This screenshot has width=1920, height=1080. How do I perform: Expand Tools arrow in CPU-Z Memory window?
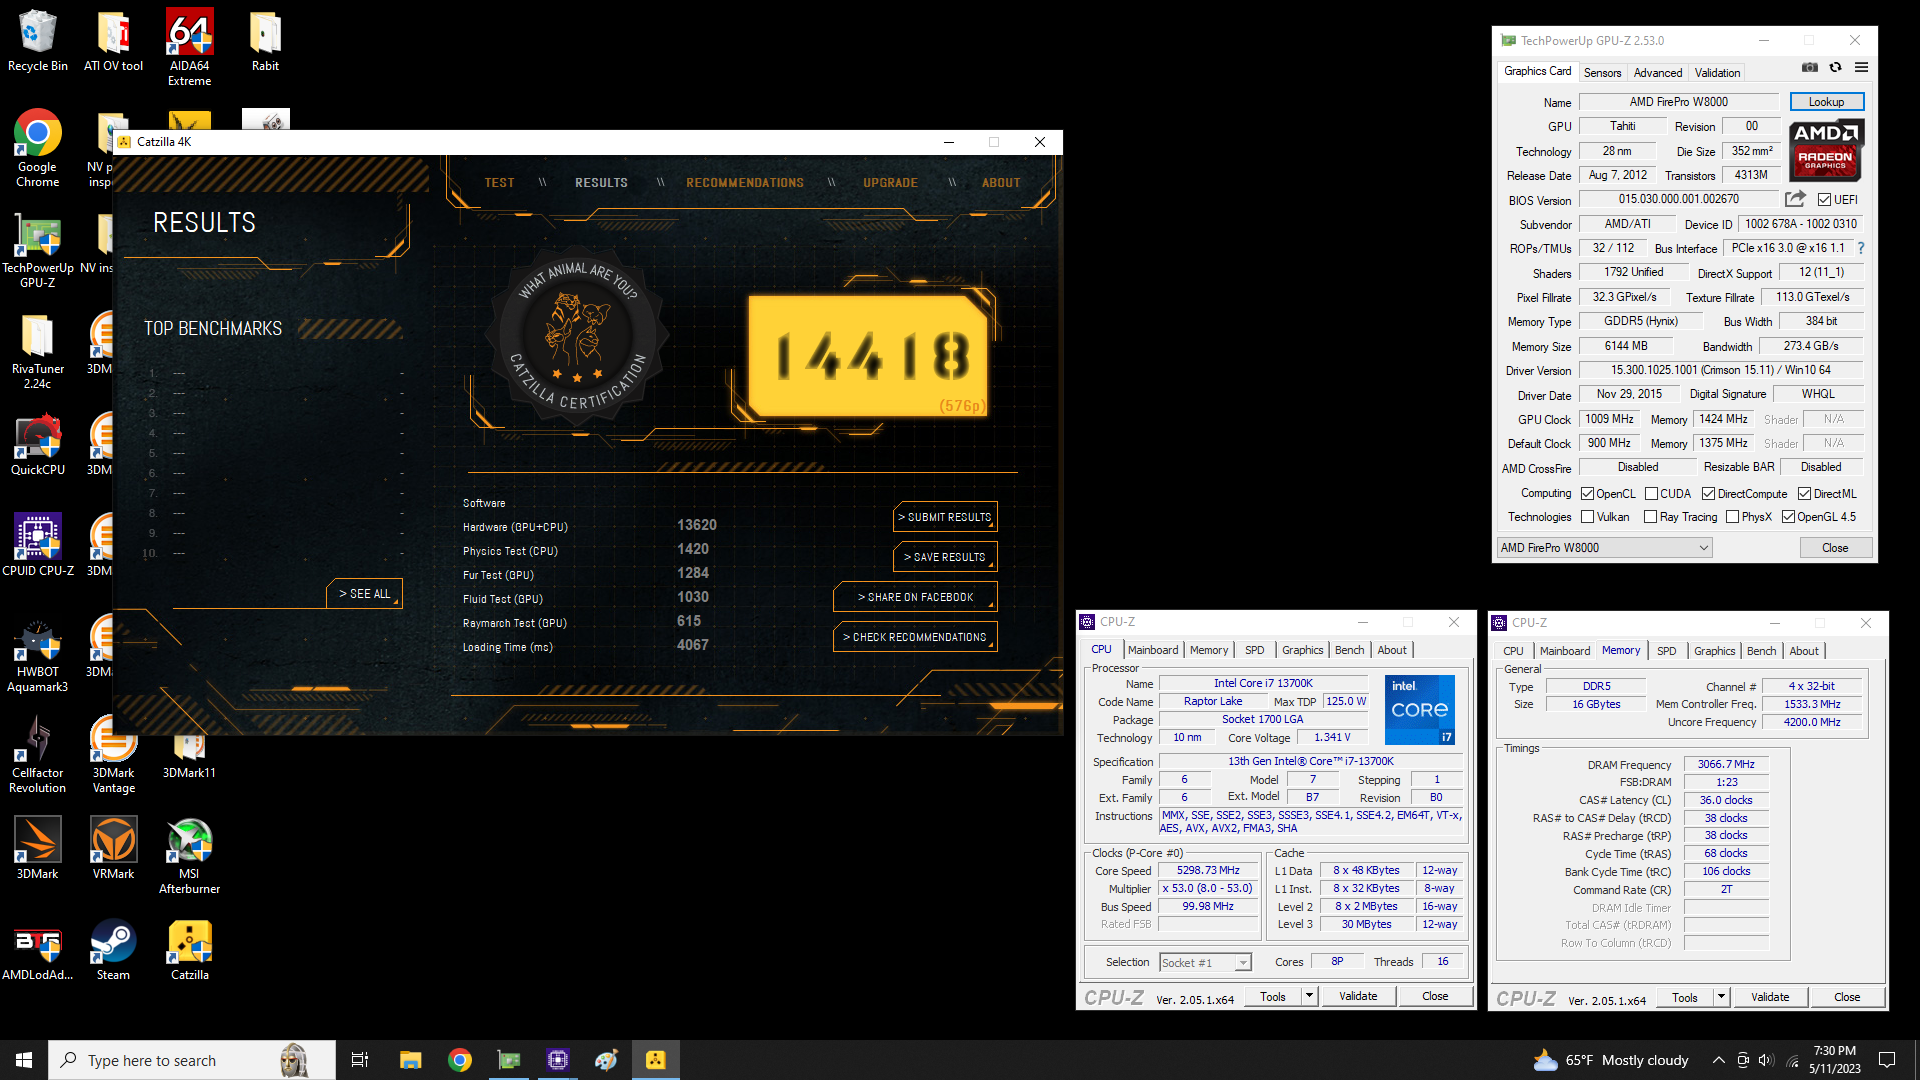coord(1721,997)
